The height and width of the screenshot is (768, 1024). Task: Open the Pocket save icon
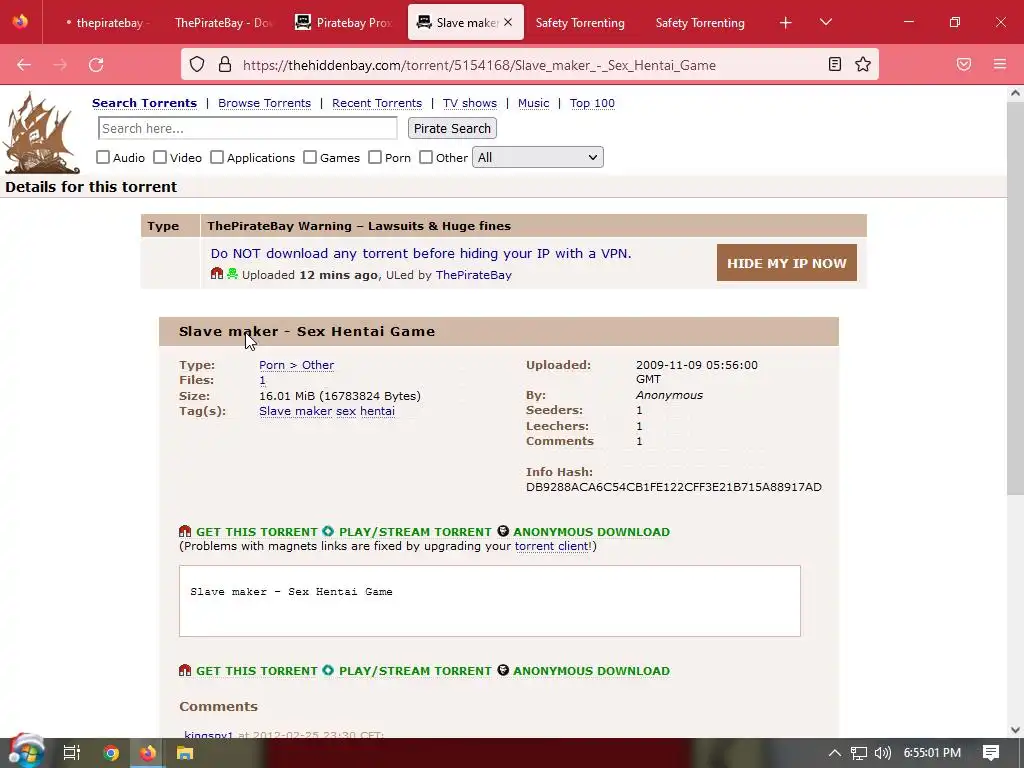964,64
